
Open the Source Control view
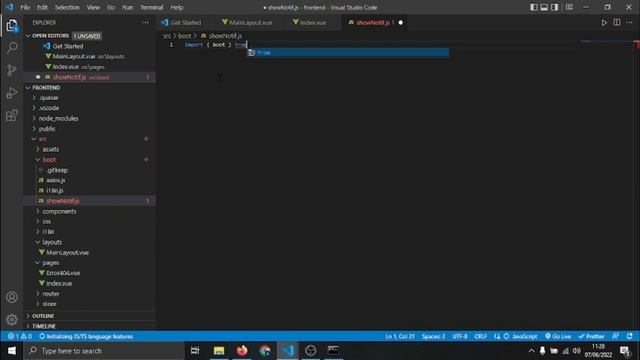pyautogui.click(x=12, y=70)
